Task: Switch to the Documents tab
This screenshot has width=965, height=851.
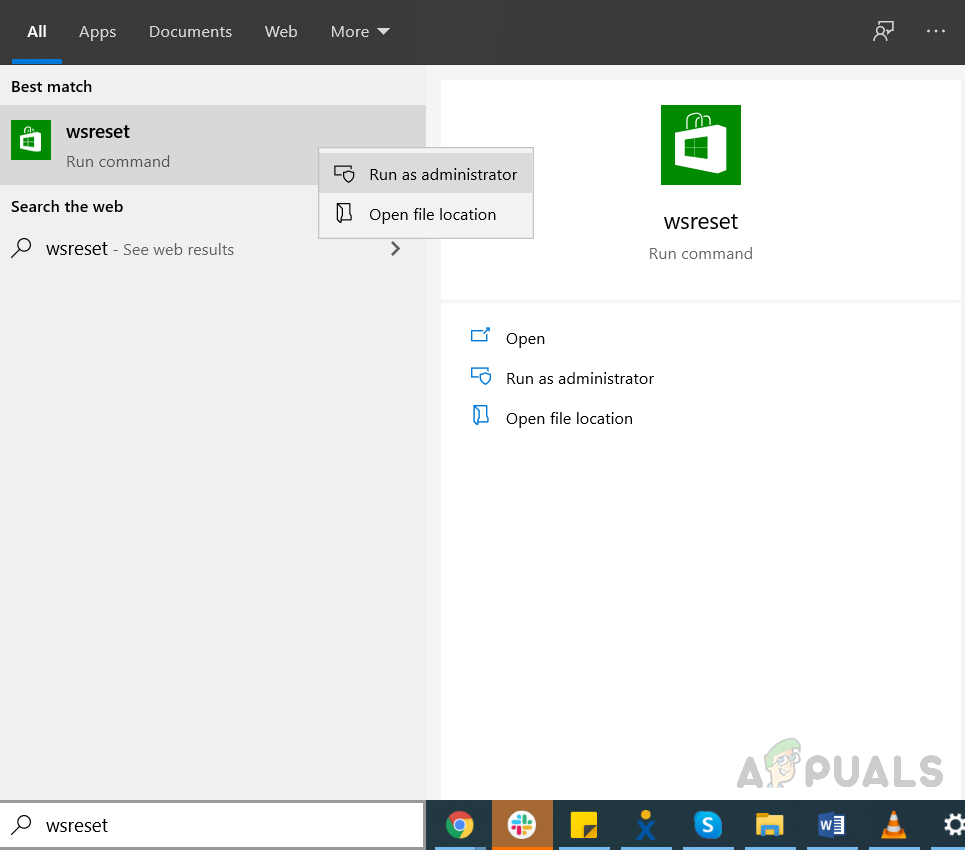Action: [x=190, y=32]
